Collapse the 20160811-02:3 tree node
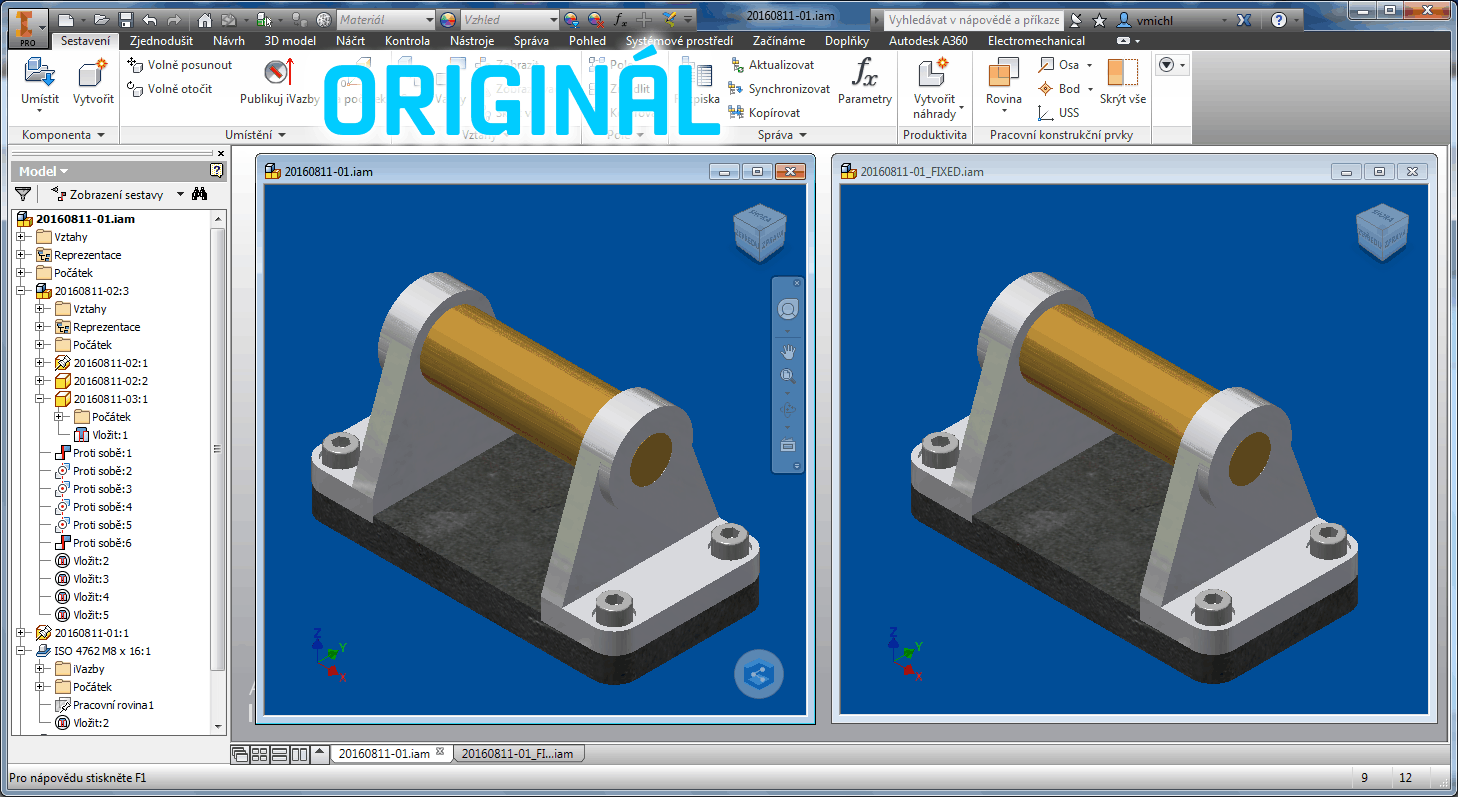 [x=21, y=291]
